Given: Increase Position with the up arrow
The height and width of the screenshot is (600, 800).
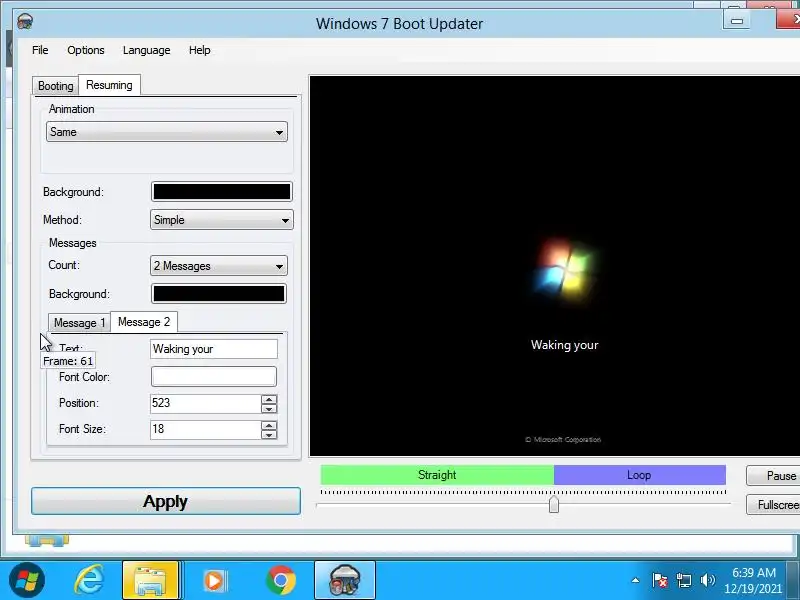Looking at the screenshot, I should [x=269, y=399].
